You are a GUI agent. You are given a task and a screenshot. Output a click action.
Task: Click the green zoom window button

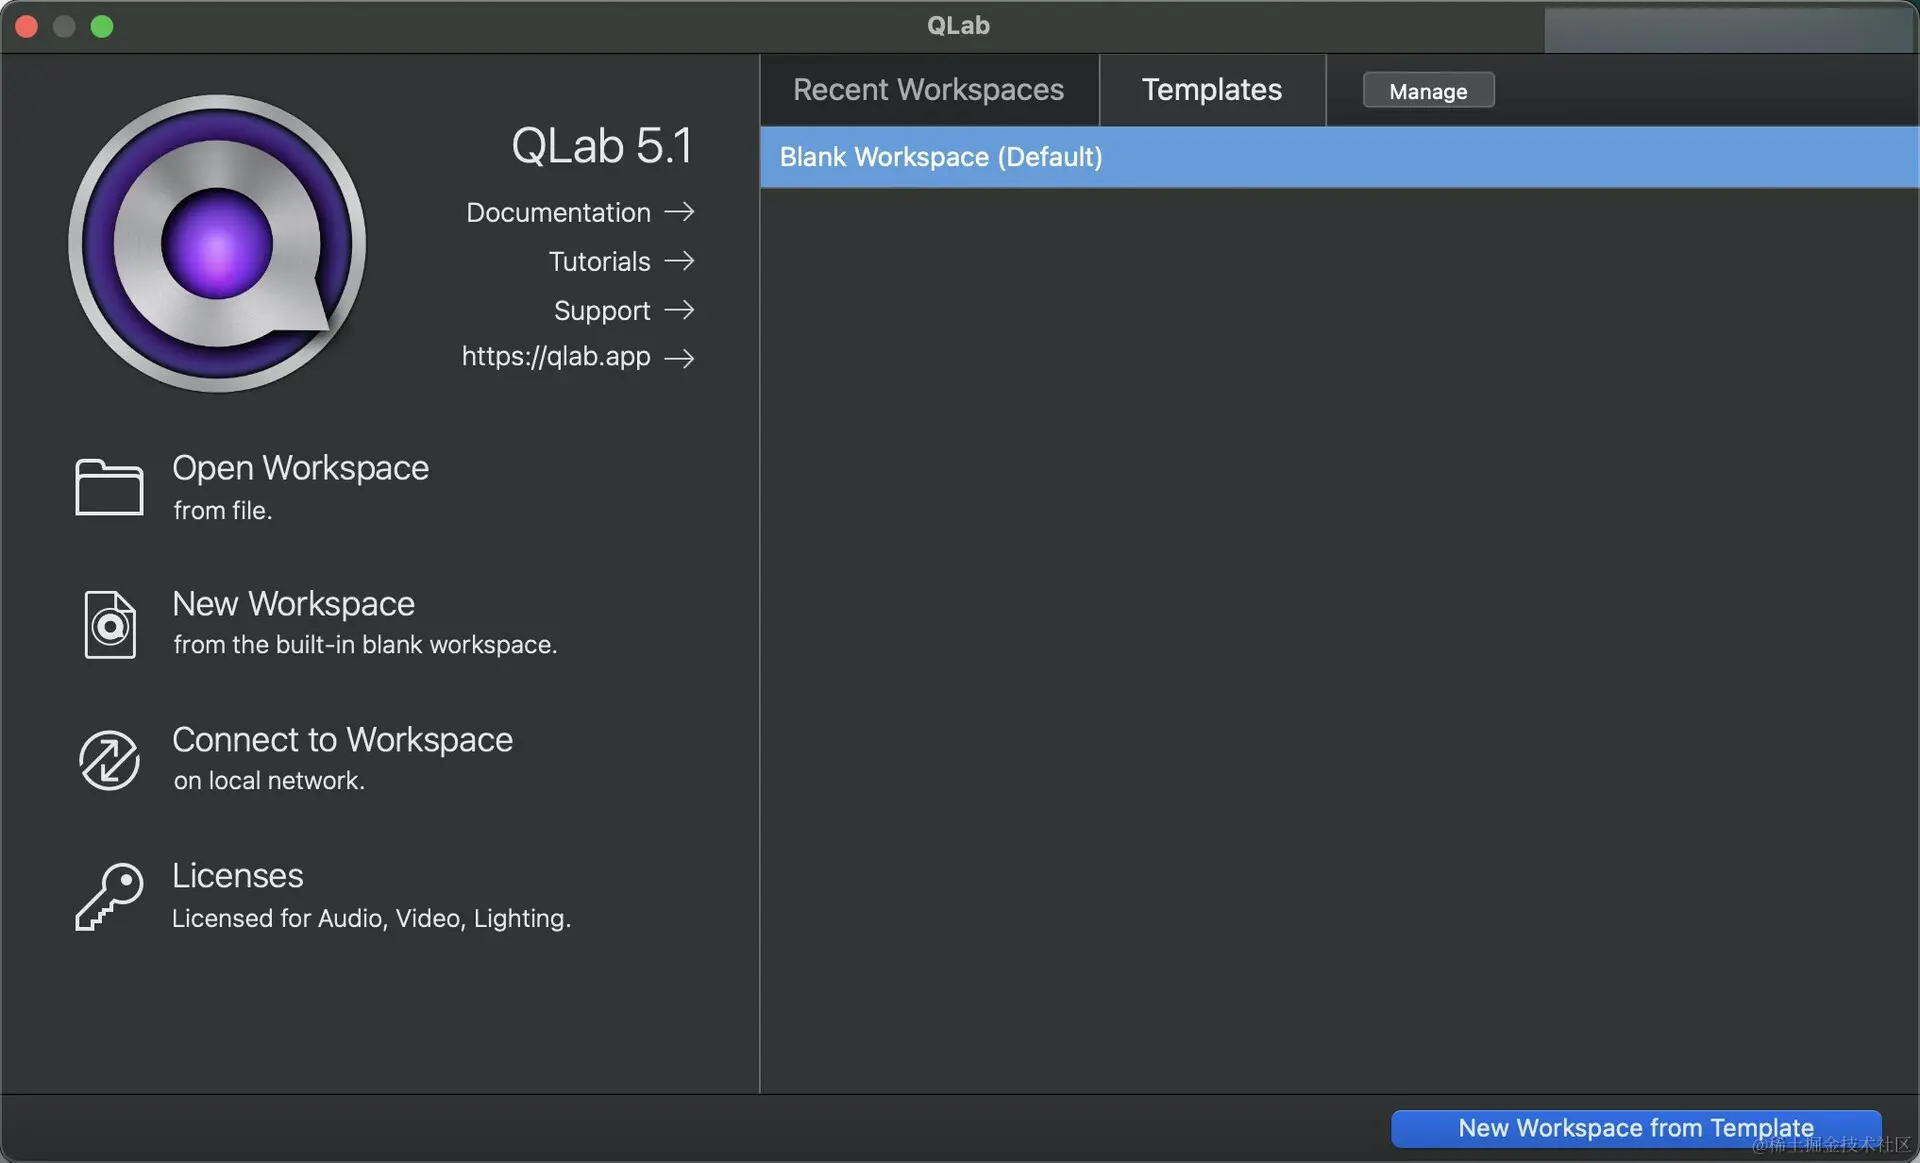[102, 26]
